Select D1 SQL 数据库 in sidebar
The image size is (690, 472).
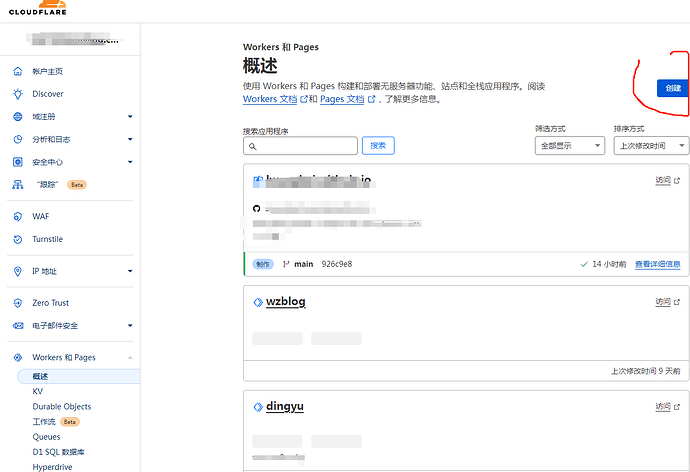58,452
